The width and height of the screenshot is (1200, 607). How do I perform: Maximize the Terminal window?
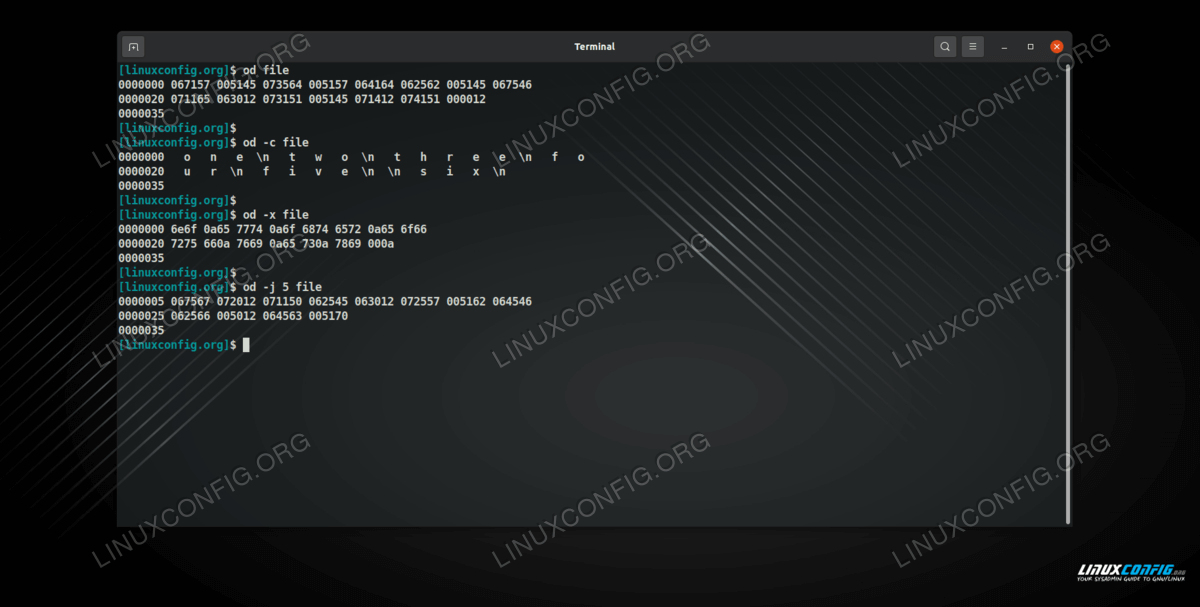click(x=1030, y=47)
